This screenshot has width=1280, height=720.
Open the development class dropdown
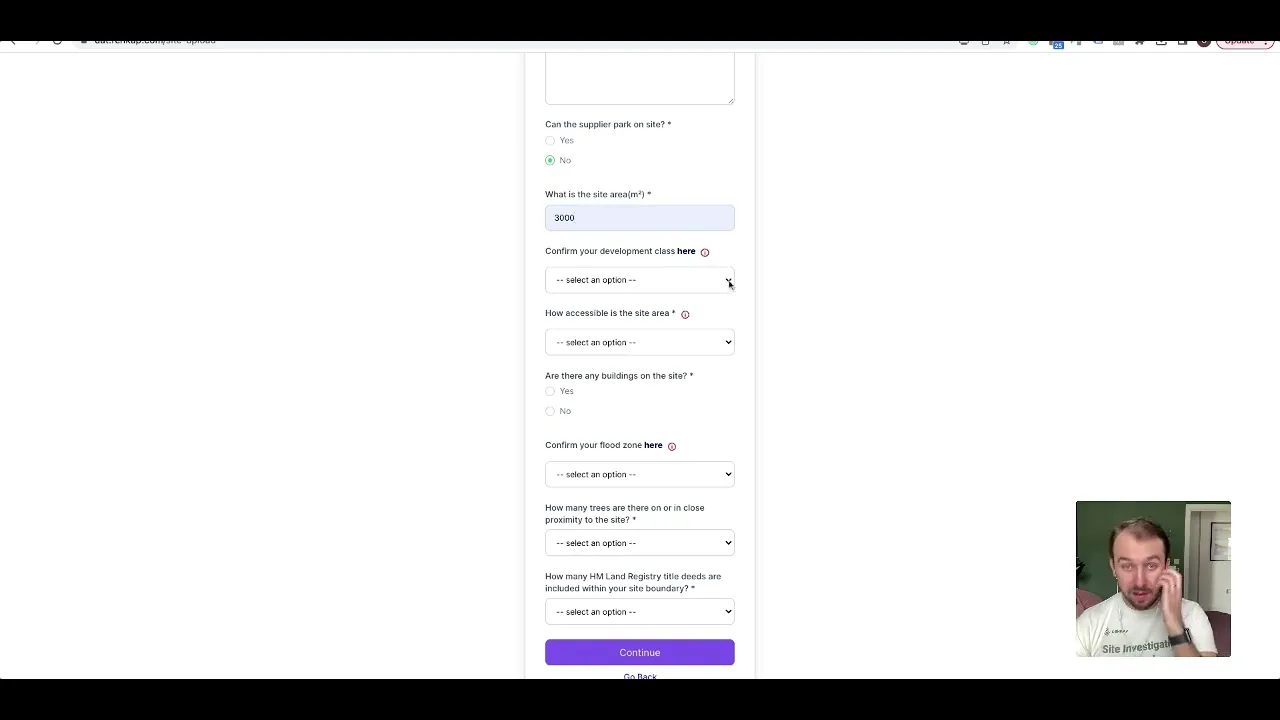pyautogui.click(x=640, y=280)
